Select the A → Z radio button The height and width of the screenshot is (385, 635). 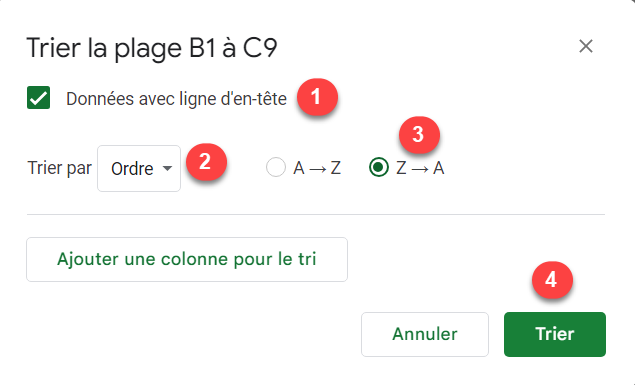point(276,167)
